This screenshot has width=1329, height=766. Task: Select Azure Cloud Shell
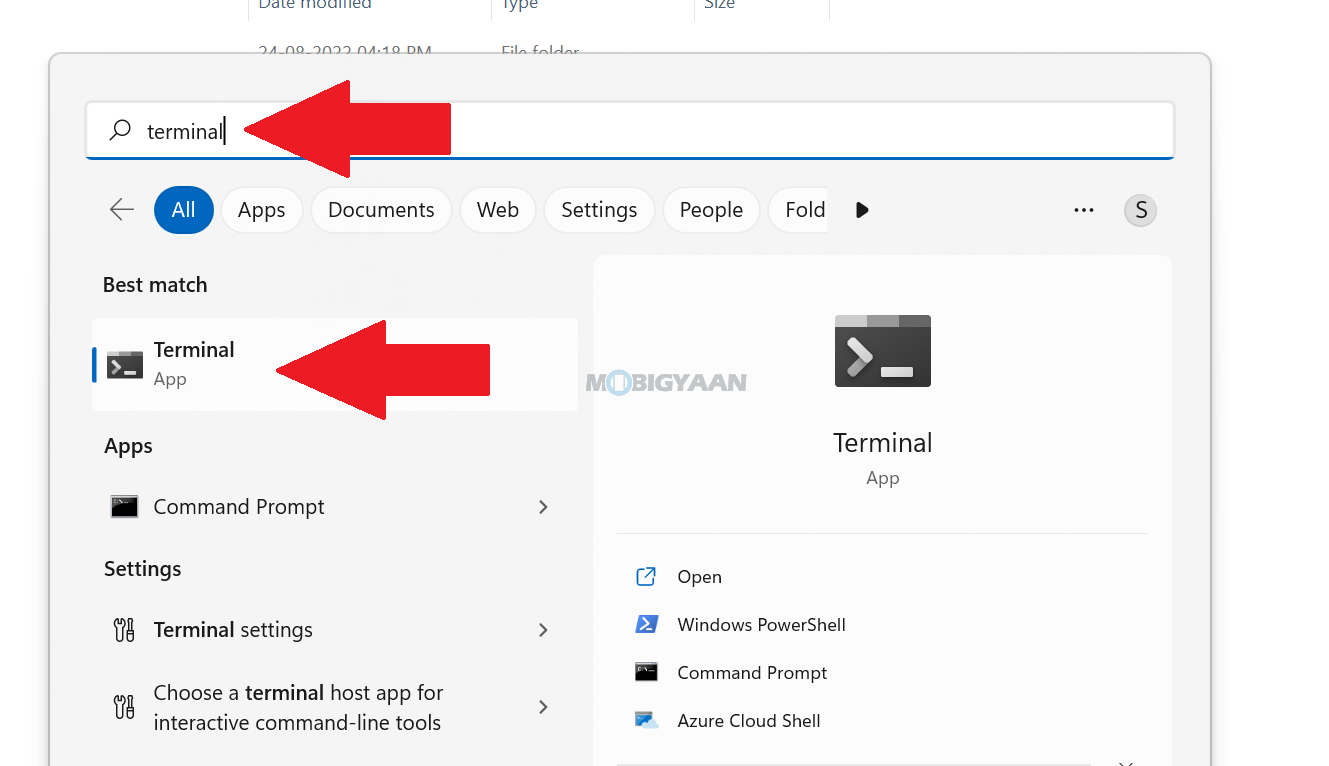point(749,720)
